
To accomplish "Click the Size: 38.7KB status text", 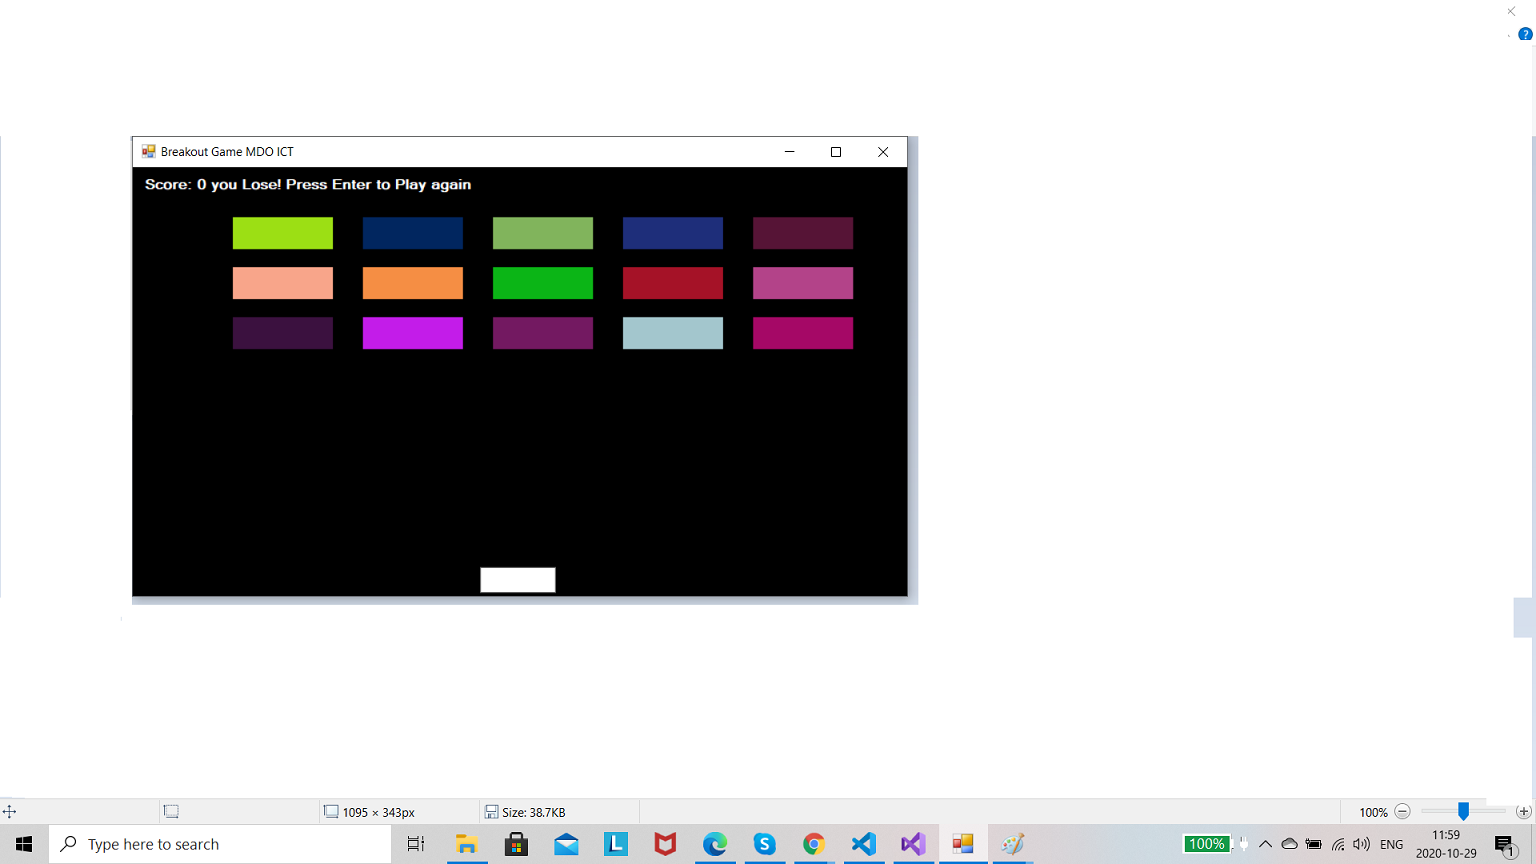I will tap(534, 812).
